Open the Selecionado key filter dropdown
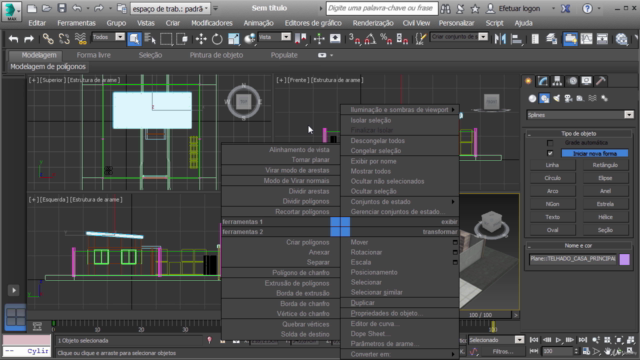Screen dimensions: 640x360 pos(496,340)
